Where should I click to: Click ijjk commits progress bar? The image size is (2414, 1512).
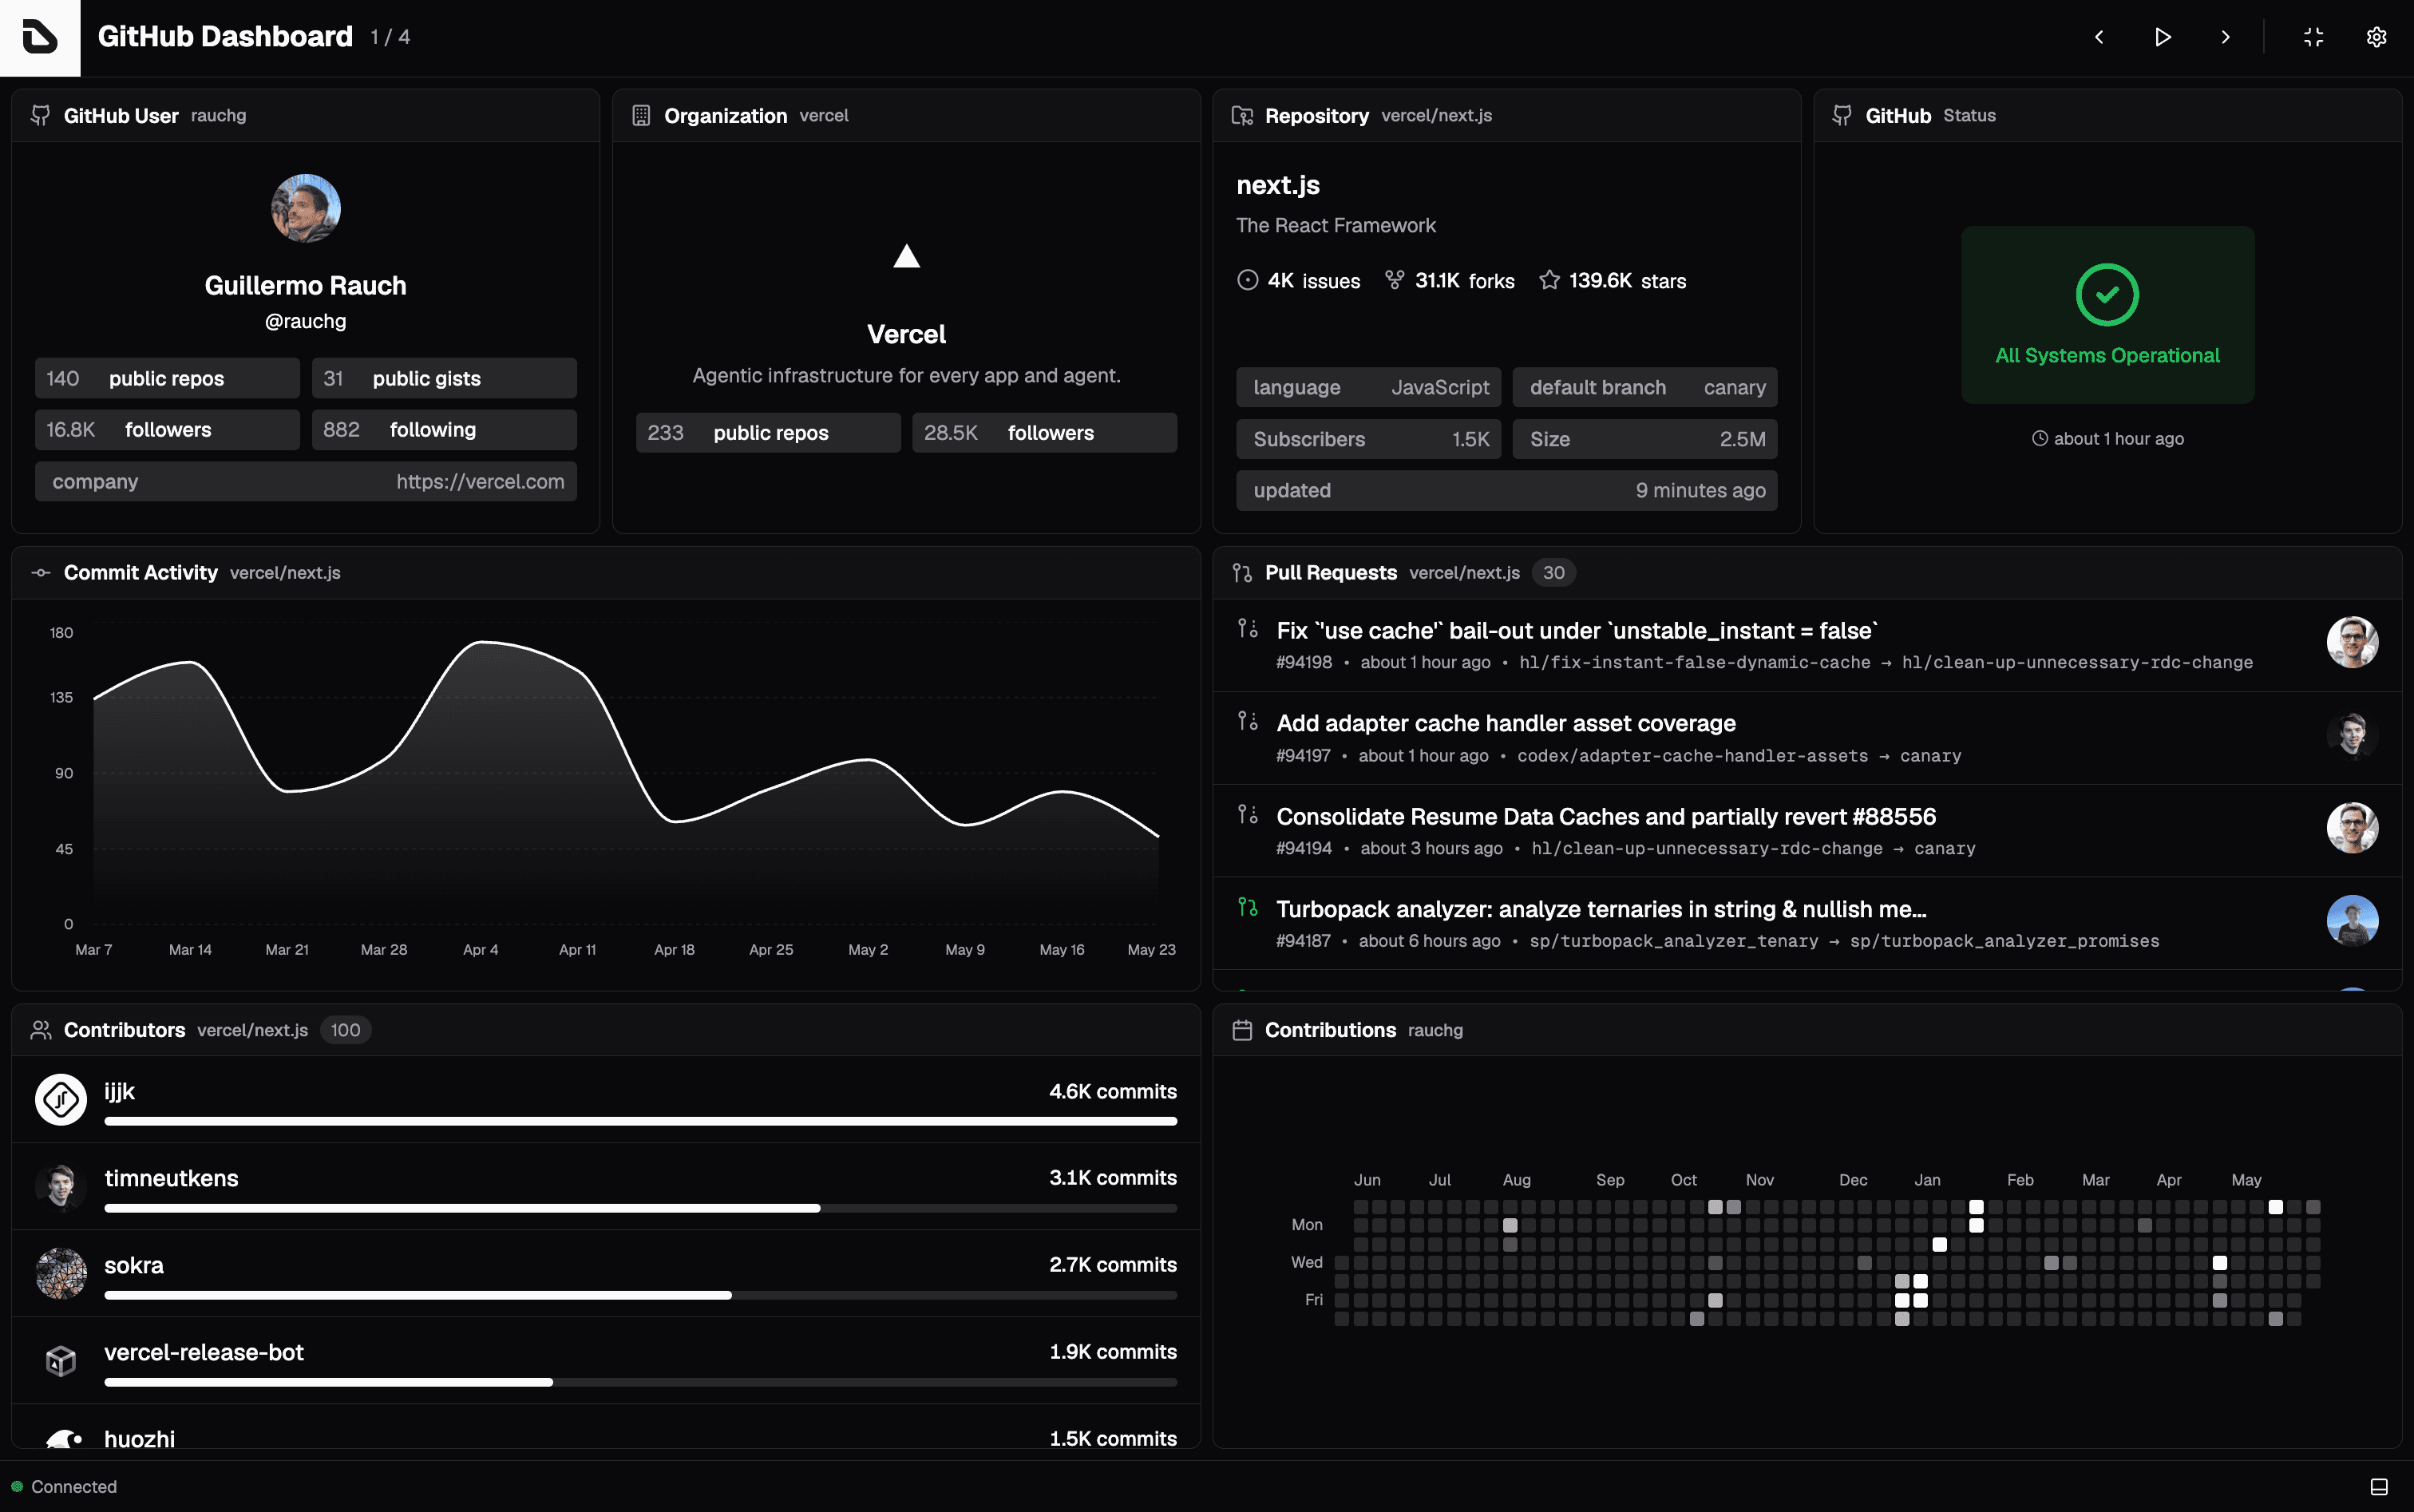[640, 1121]
